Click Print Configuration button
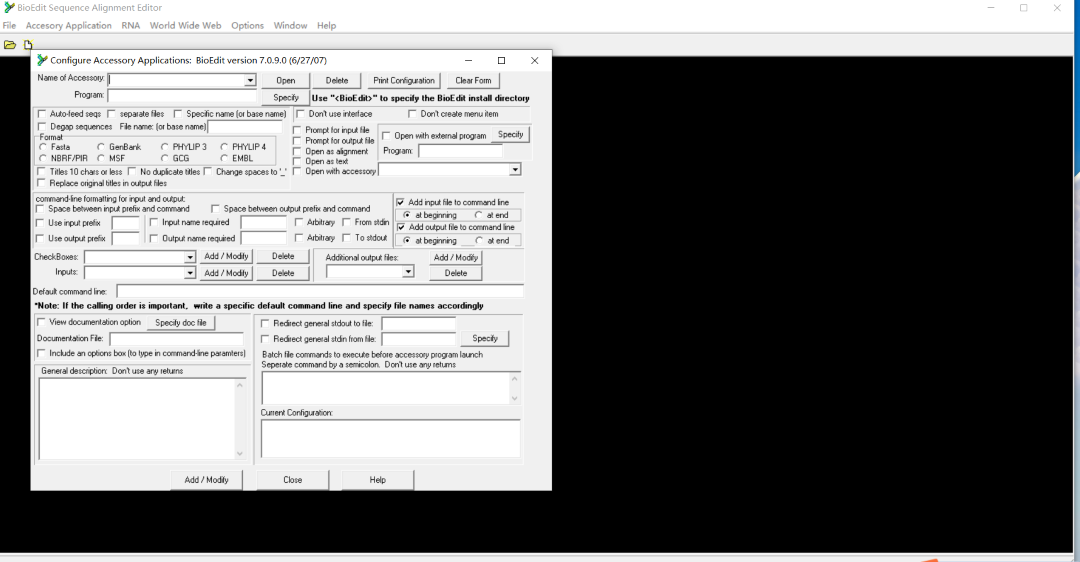 404,81
